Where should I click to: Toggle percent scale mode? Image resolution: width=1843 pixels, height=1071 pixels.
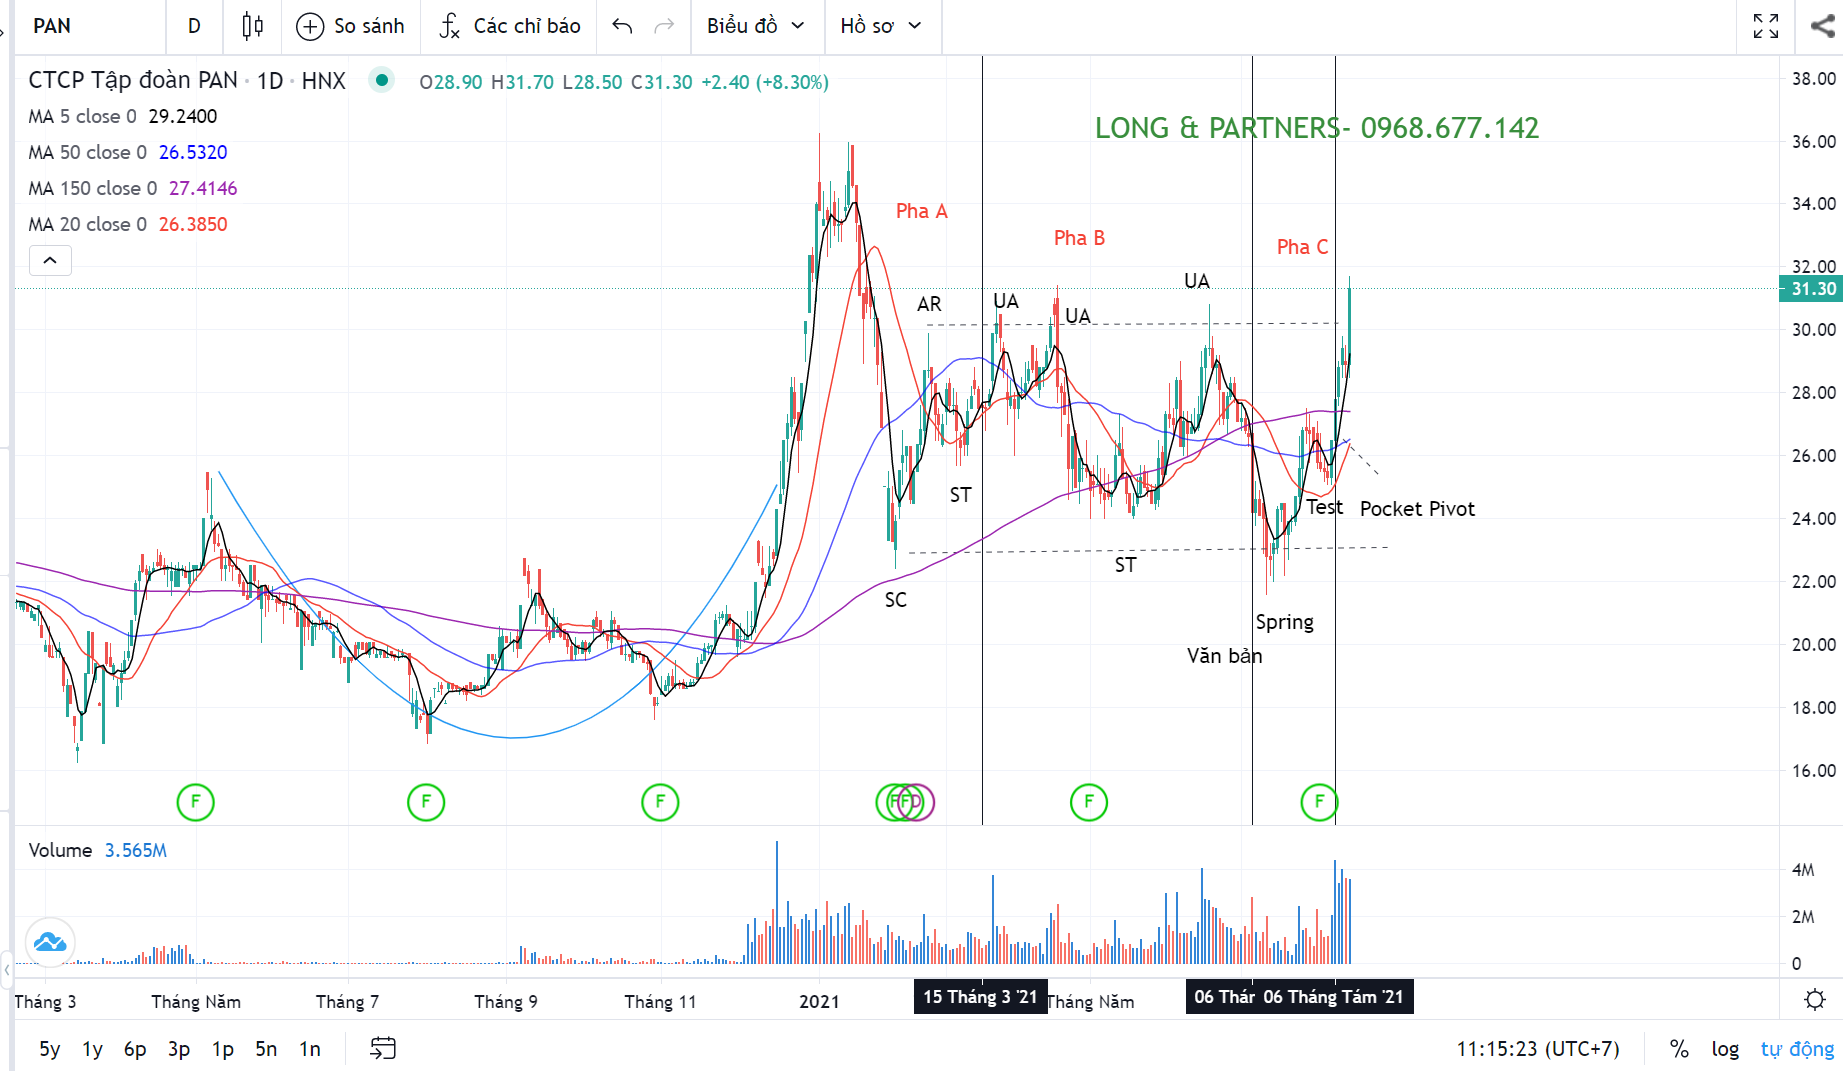click(1679, 1048)
